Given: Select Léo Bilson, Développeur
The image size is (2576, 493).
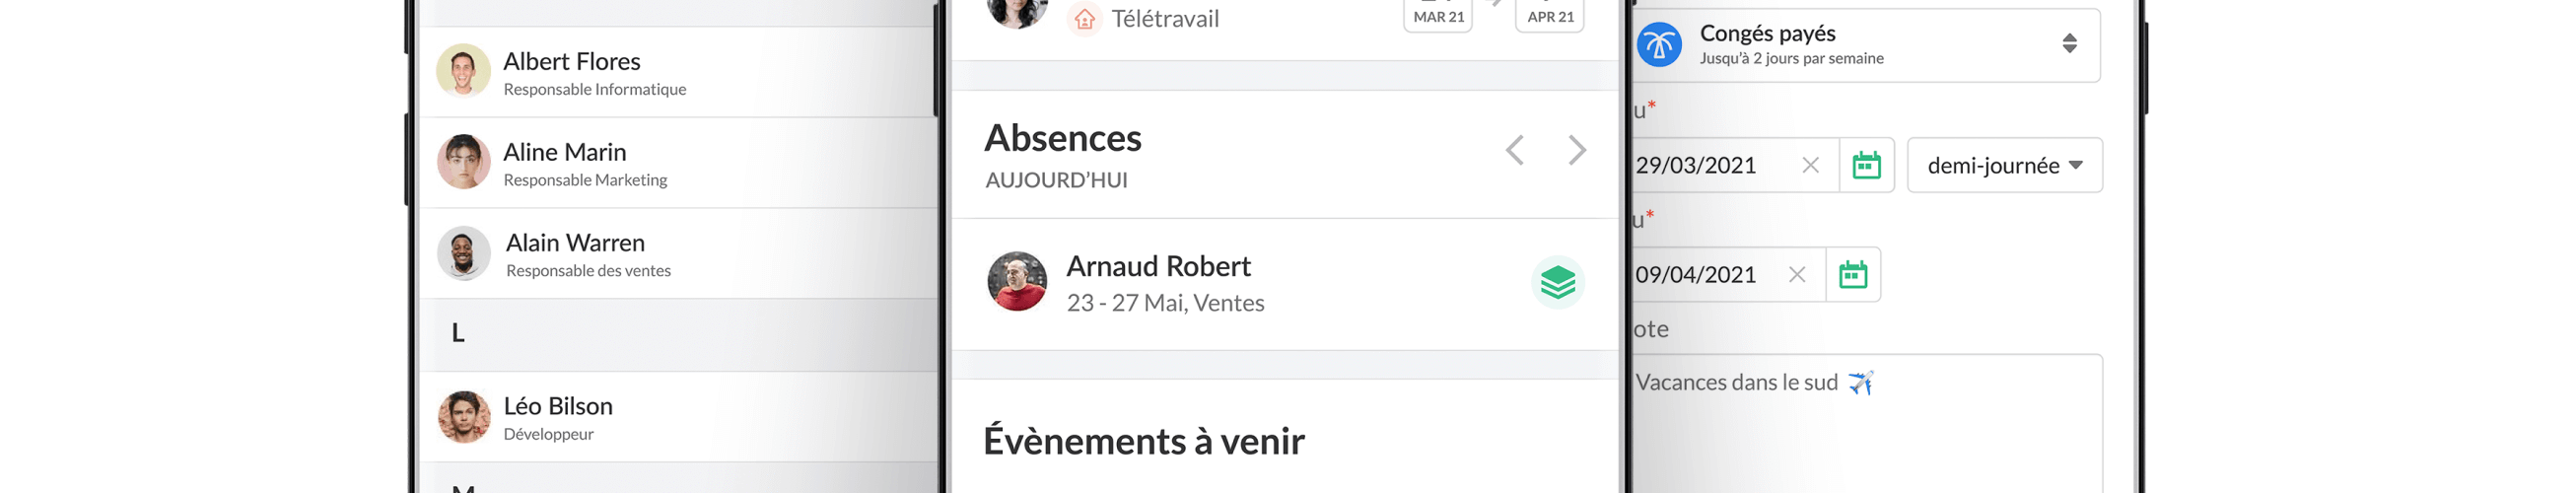Looking at the screenshot, I should point(677,417).
